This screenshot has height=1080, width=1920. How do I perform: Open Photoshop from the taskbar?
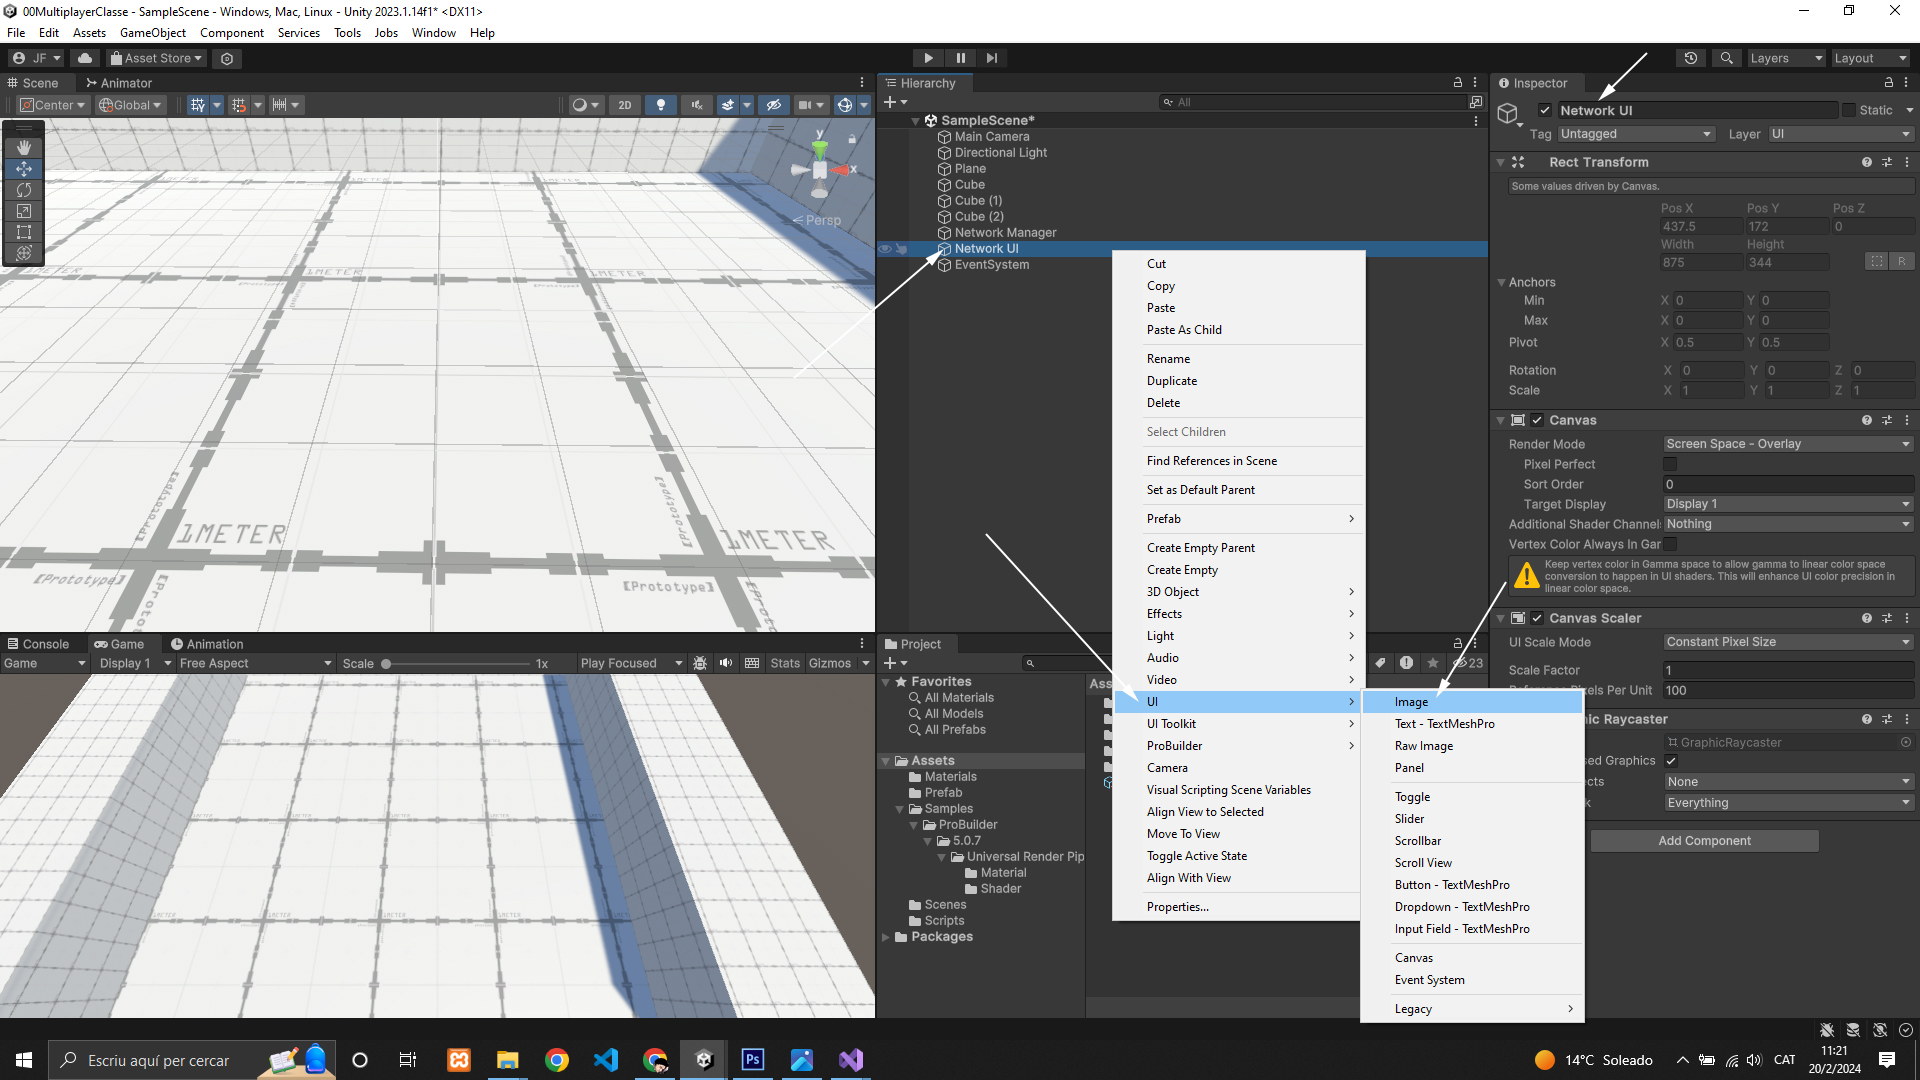point(753,1060)
